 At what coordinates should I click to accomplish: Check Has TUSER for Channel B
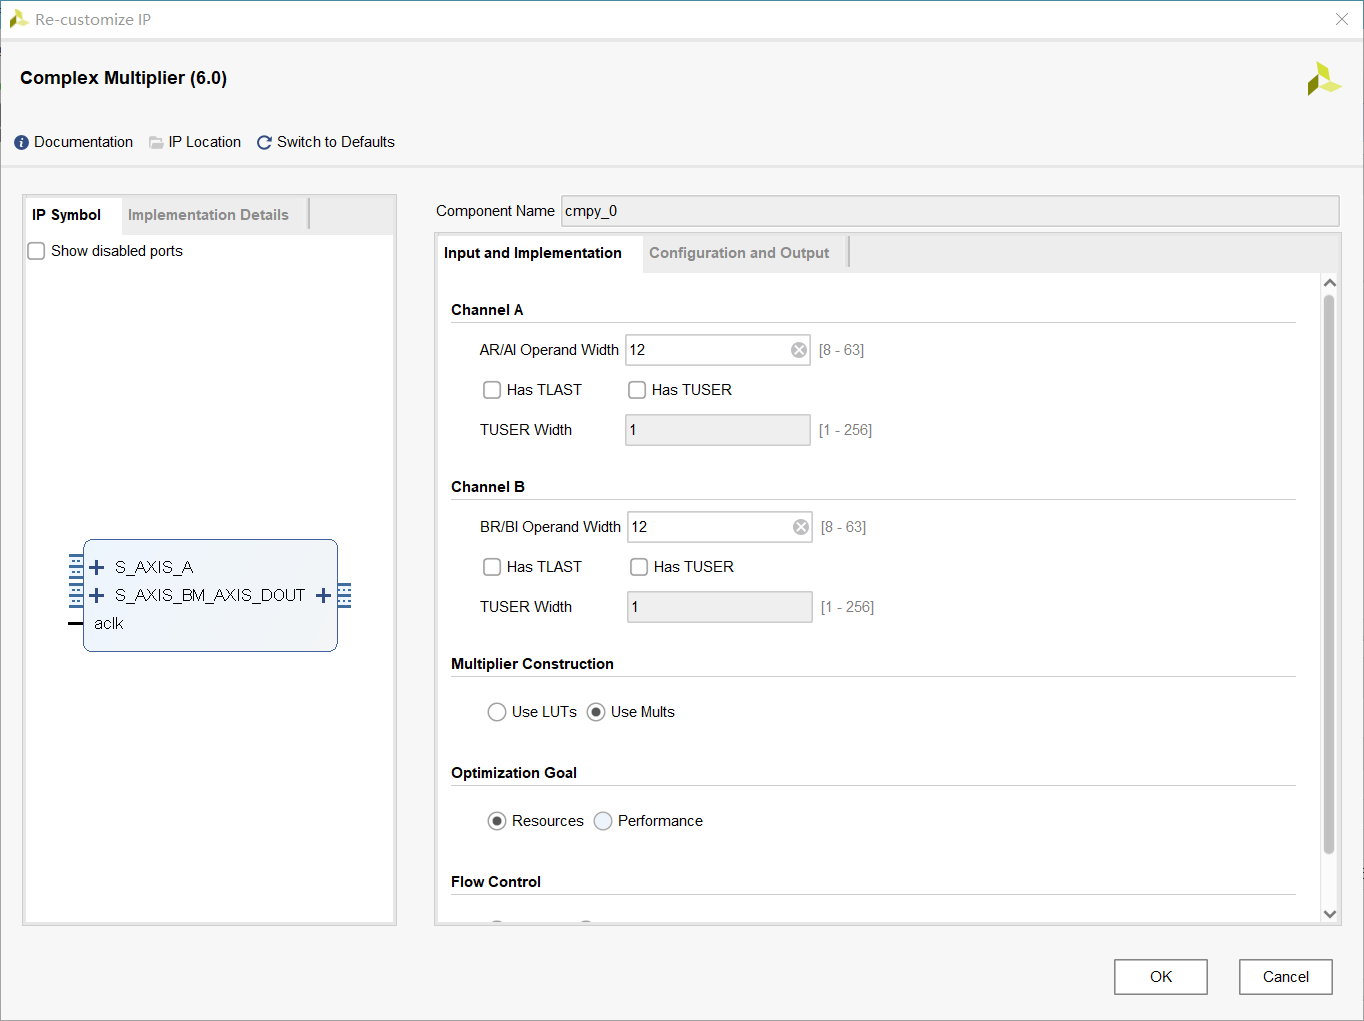tap(639, 567)
